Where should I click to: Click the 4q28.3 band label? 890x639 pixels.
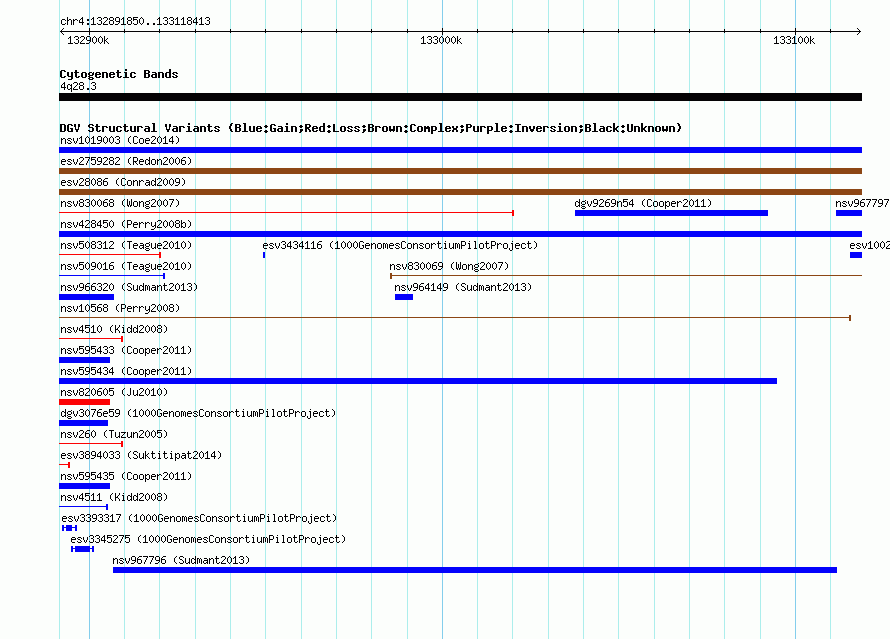(78, 86)
